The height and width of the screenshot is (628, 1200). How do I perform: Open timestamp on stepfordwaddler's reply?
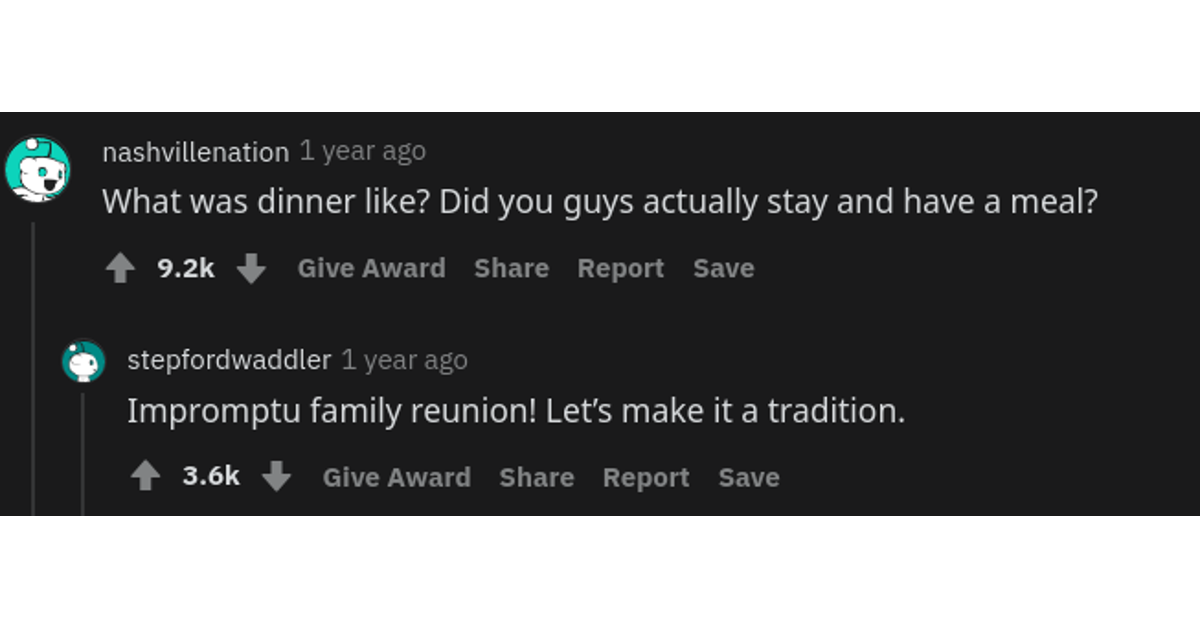(405, 360)
